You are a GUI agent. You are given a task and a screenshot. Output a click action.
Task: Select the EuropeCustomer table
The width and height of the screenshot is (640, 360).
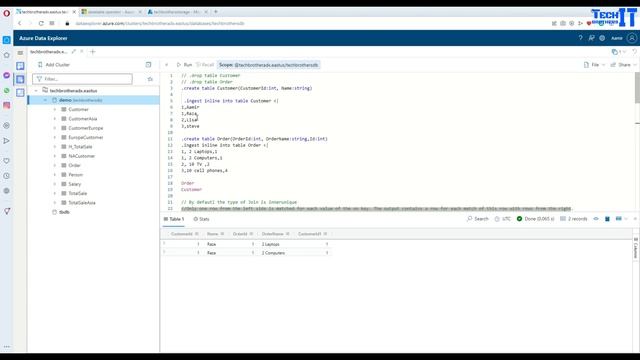(x=86, y=138)
